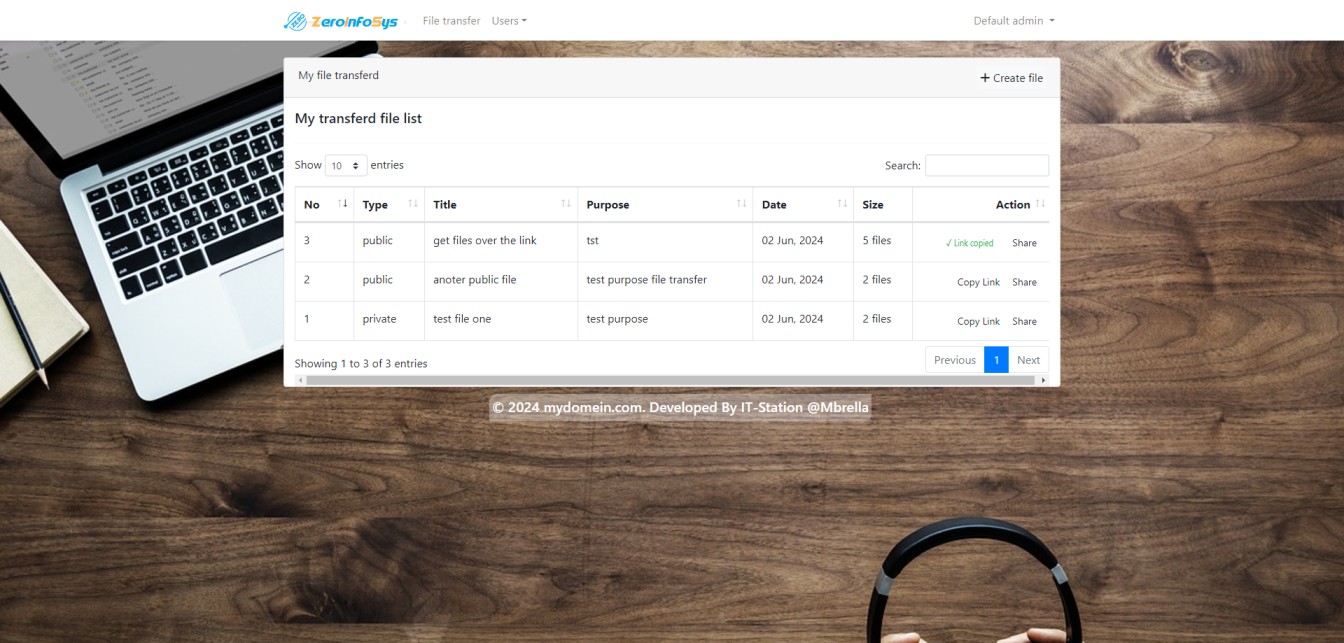Copy link for 'anoter public file'
The width and height of the screenshot is (1344, 643).
978,282
